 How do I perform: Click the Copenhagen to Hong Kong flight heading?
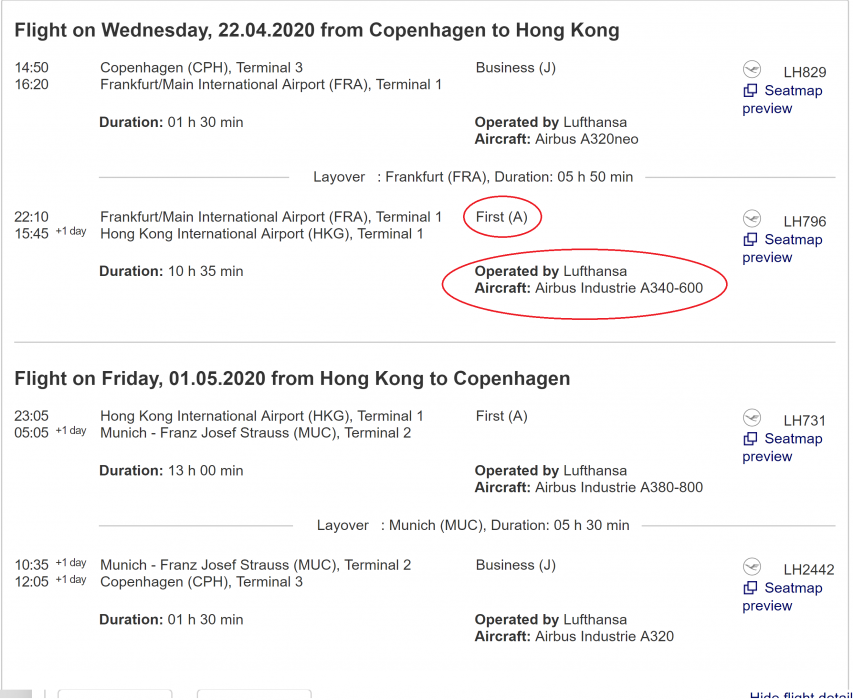(x=317, y=30)
